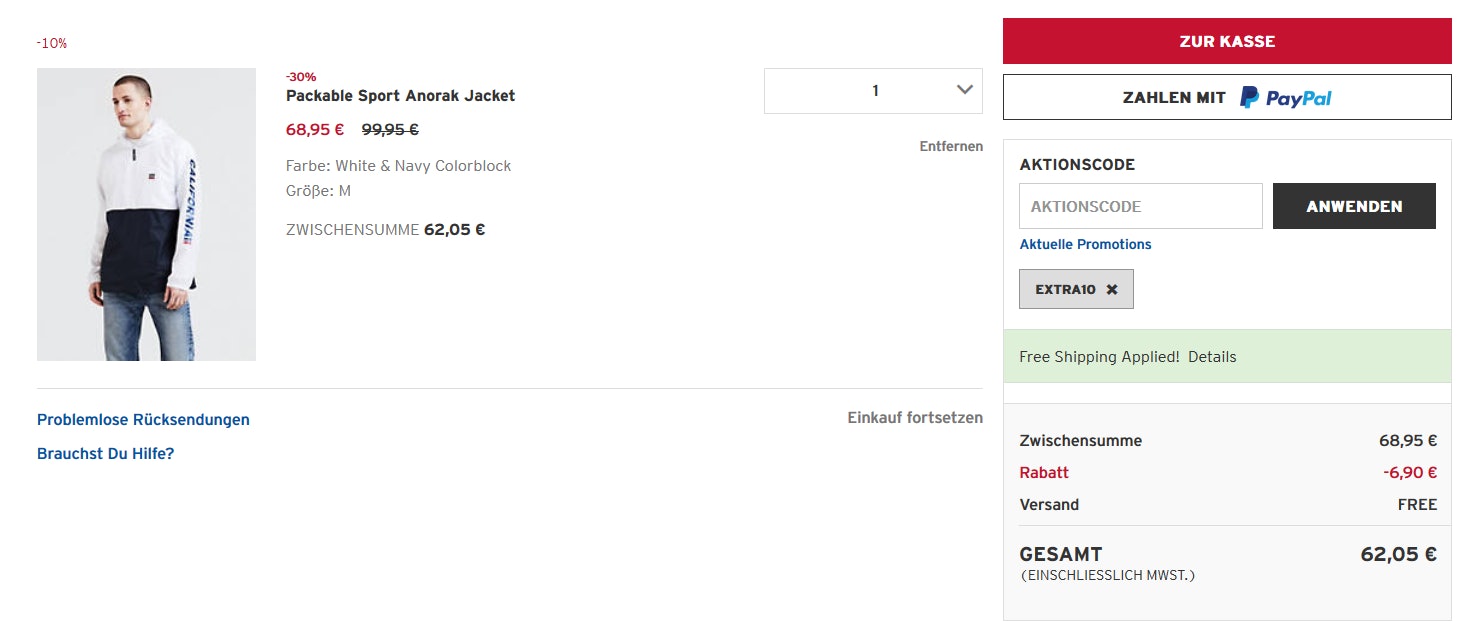Open the Problemlose Rücksendungen link
The image size is (1470, 631).
pos(143,420)
